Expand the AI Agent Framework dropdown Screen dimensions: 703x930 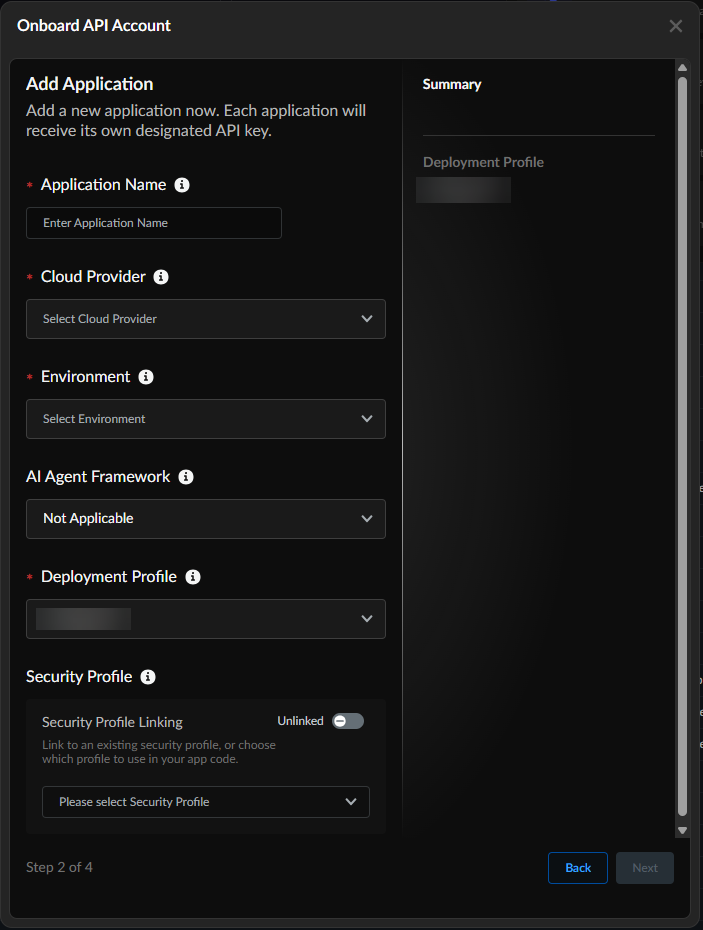coord(205,519)
